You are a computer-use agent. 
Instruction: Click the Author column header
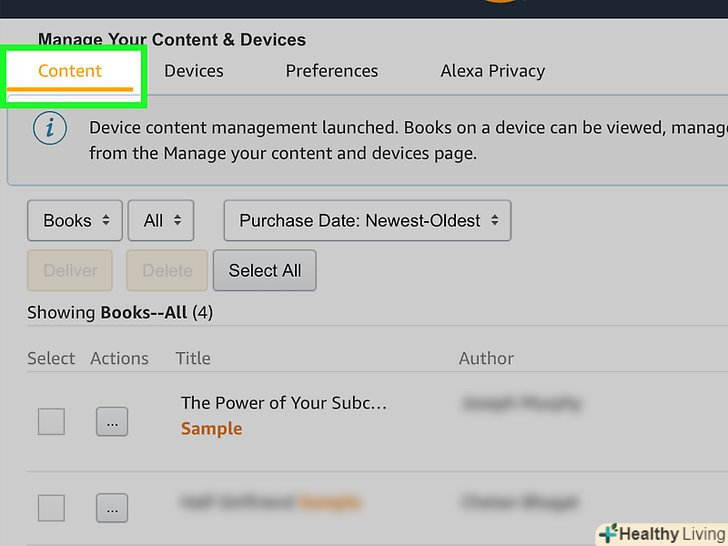click(486, 358)
